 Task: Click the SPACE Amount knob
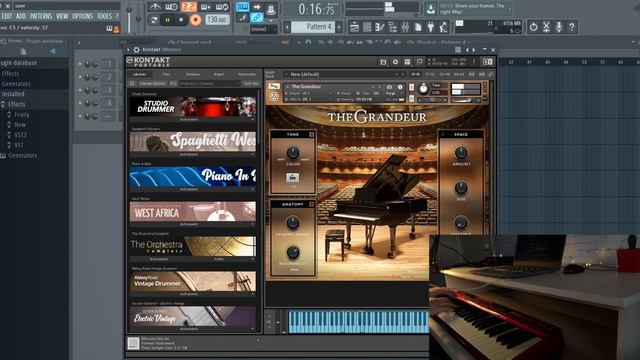click(x=461, y=153)
